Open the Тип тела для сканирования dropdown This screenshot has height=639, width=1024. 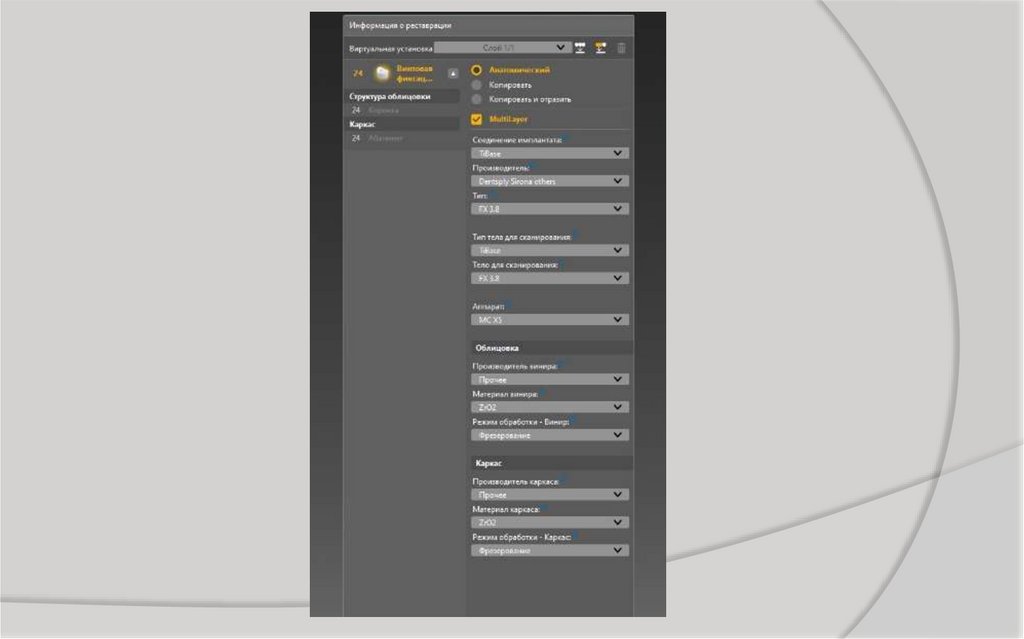click(550, 250)
